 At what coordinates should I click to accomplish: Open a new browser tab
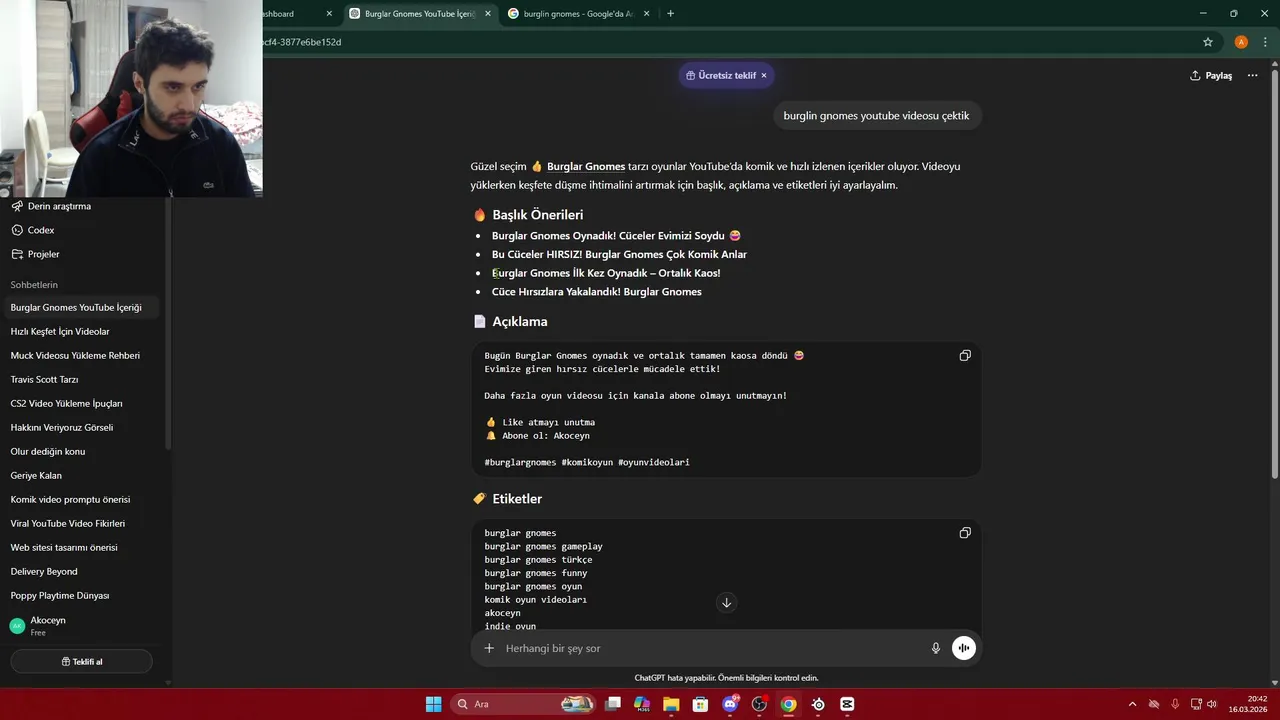coord(670,13)
